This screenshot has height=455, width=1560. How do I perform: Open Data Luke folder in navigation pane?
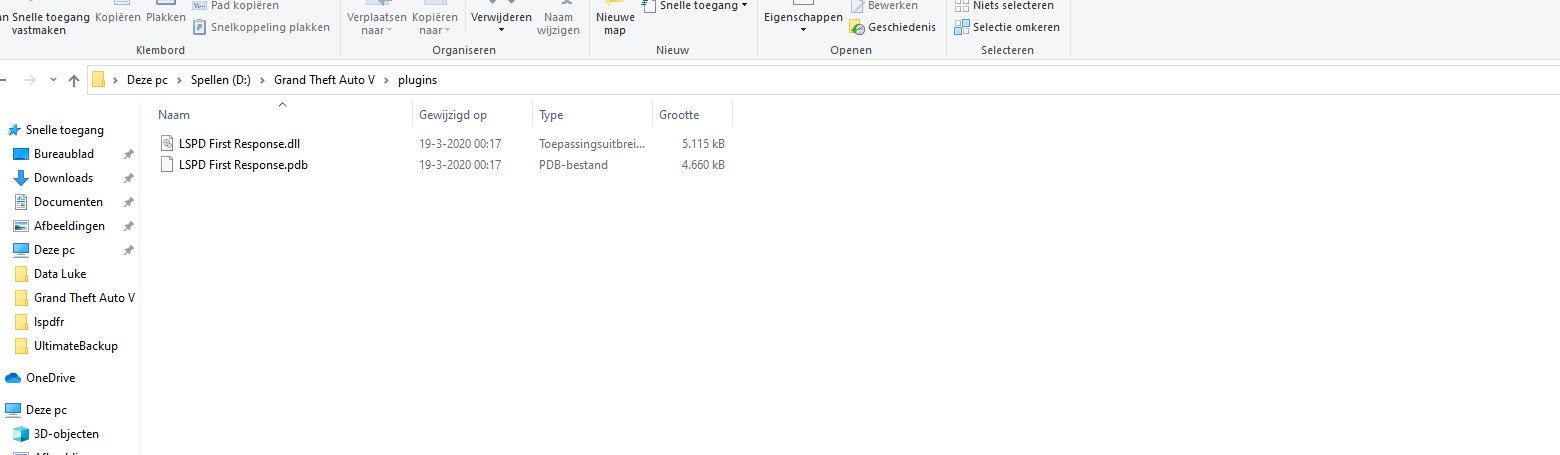(60, 274)
